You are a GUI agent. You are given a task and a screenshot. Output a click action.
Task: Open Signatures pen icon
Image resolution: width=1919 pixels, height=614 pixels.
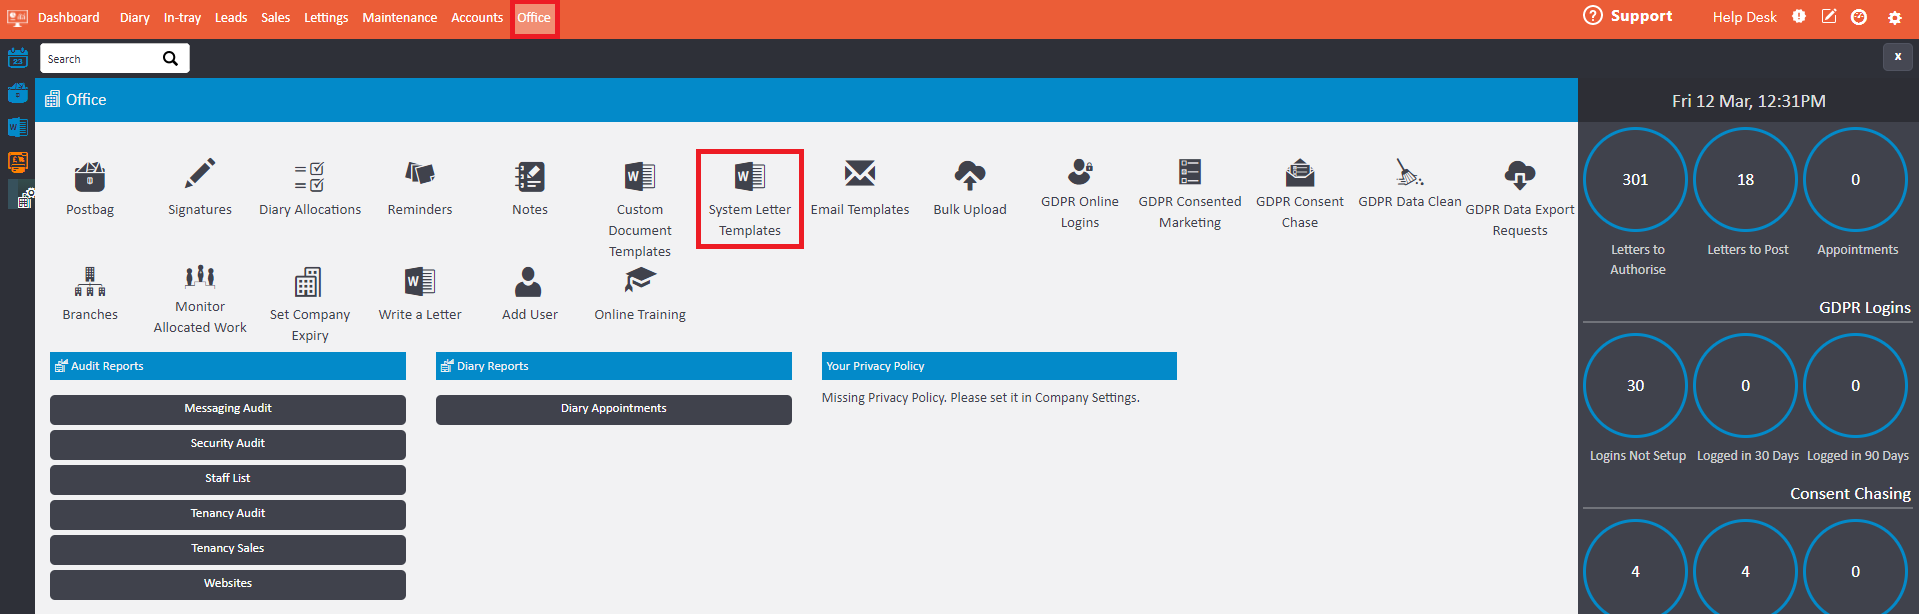click(x=200, y=174)
